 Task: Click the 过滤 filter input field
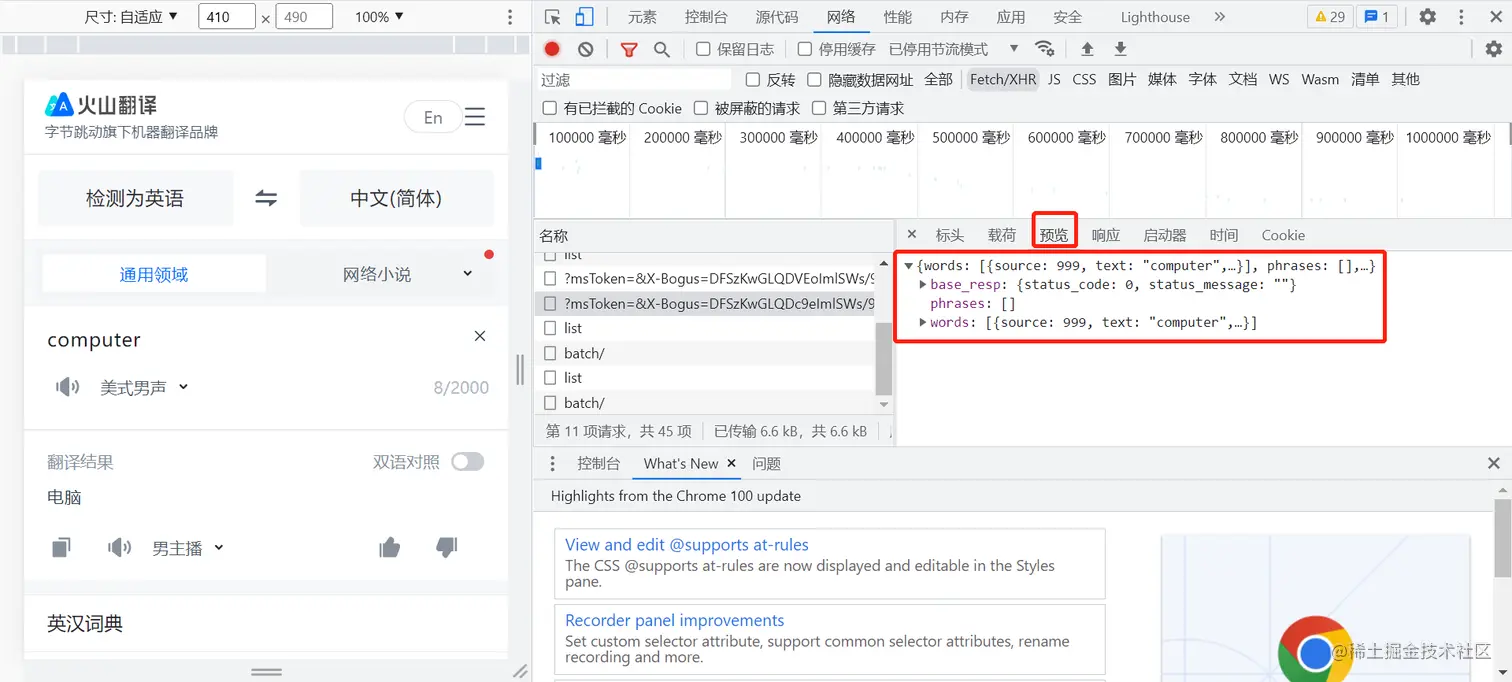[x=636, y=79]
